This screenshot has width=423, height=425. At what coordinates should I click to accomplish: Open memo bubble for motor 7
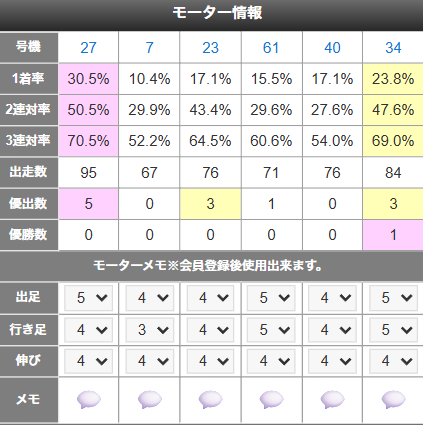click(x=150, y=399)
